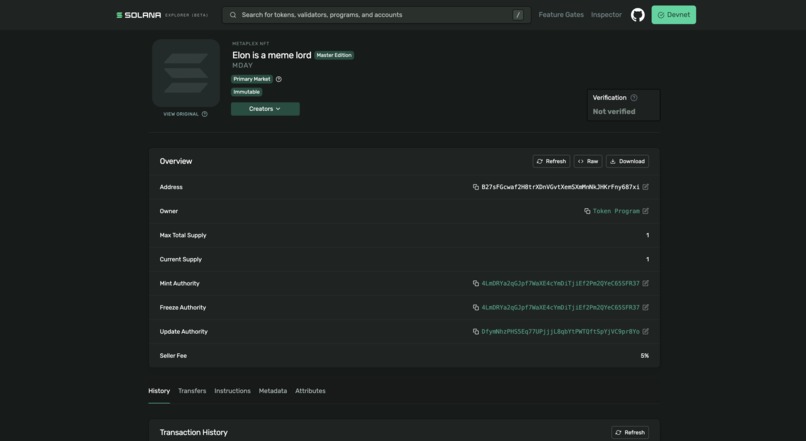Viewport: 806px width, 441px height.
Task: Open the Freeze Authority address link
Action: point(560,307)
